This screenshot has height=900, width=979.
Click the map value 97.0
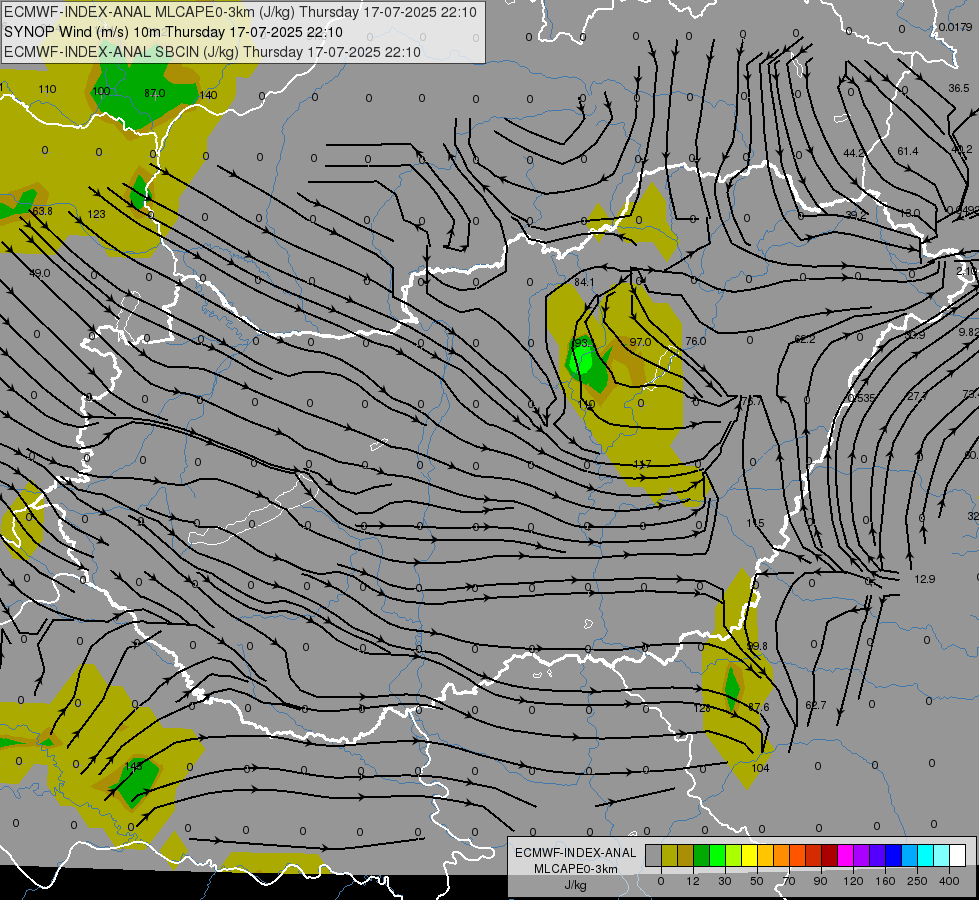click(641, 342)
